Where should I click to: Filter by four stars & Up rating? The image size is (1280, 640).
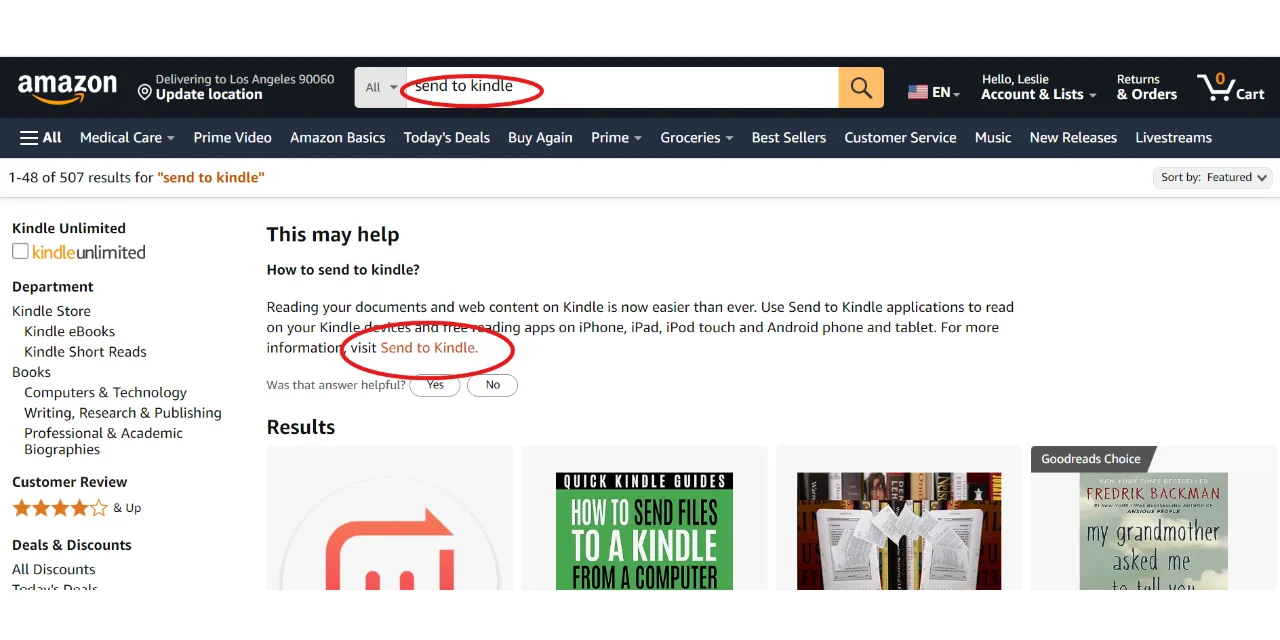click(76, 508)
